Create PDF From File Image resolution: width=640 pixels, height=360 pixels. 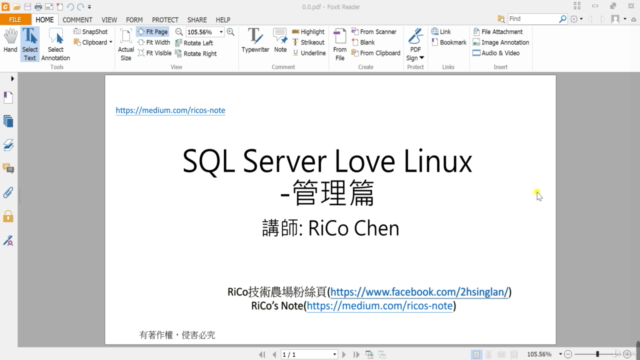point(340,44)
